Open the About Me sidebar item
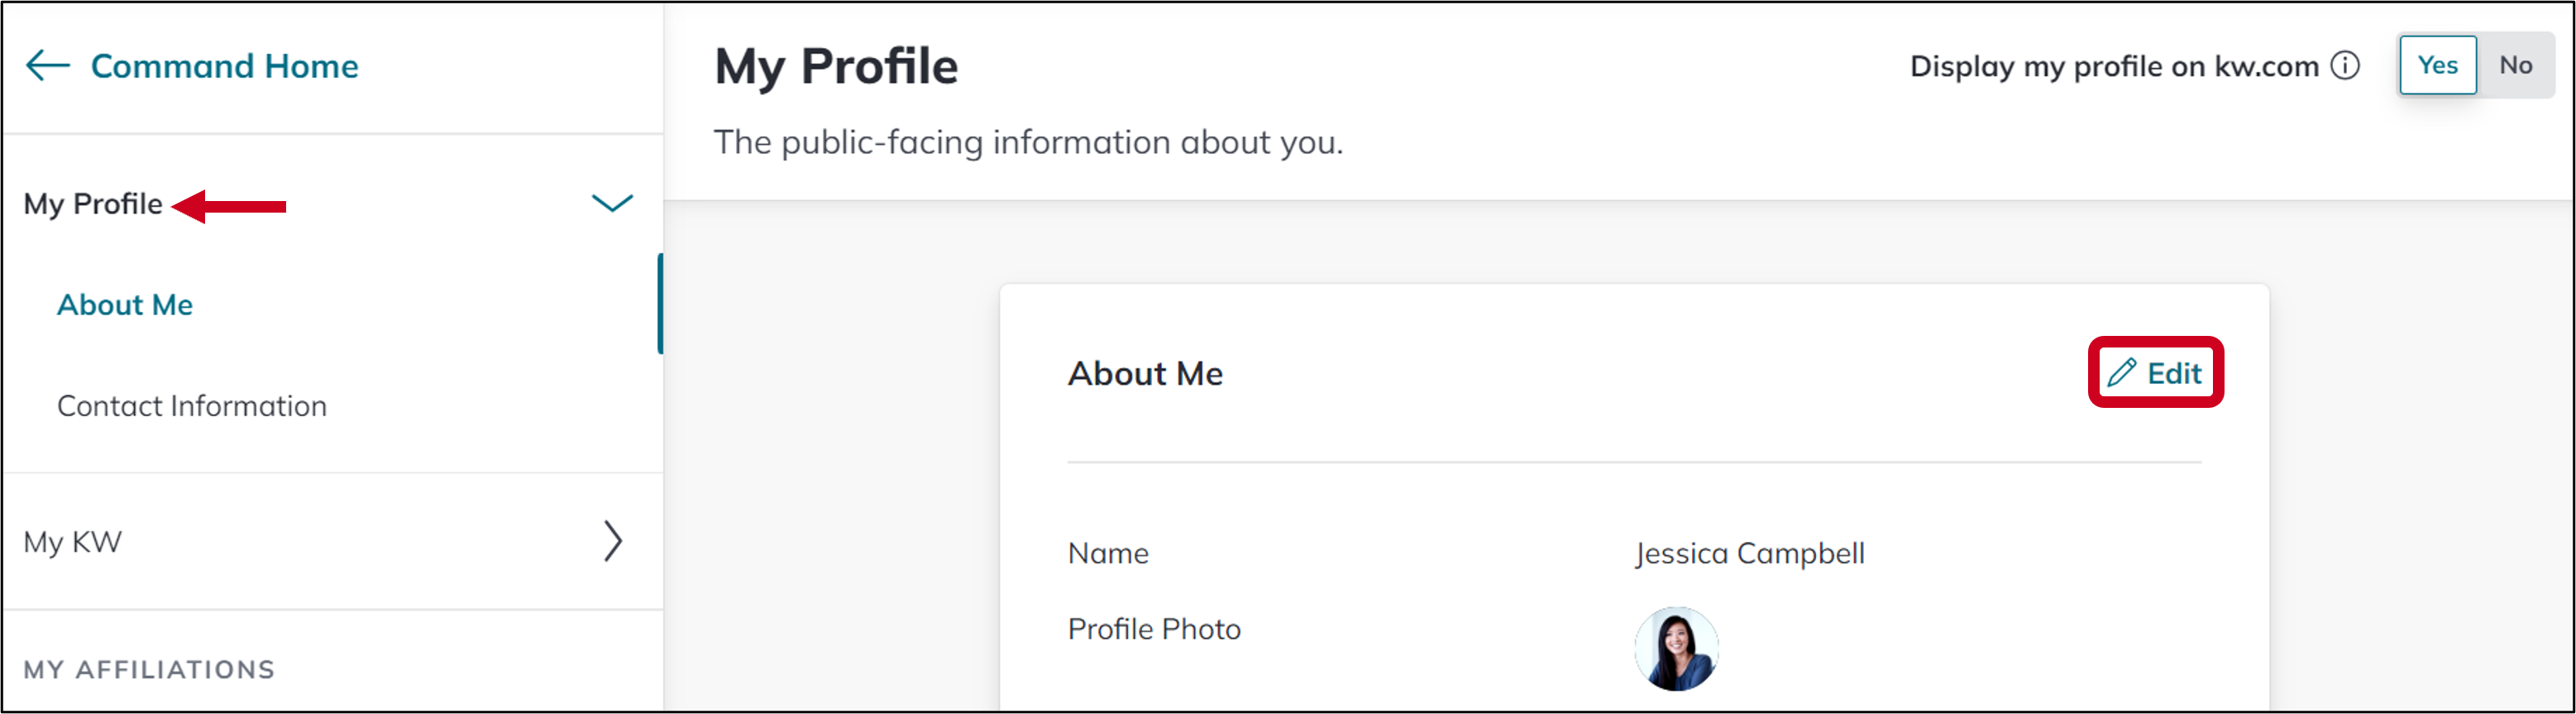2576x714 pixels. pyautogui.click(x=125, y=305)
